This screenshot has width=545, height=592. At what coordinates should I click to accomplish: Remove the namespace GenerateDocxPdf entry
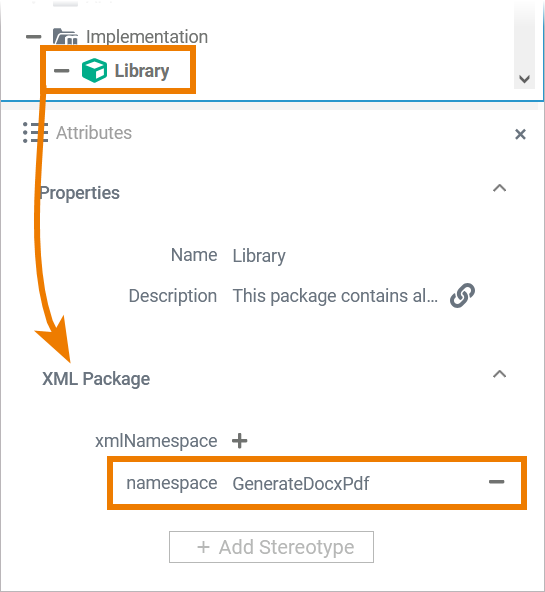(x=496, y=482)
